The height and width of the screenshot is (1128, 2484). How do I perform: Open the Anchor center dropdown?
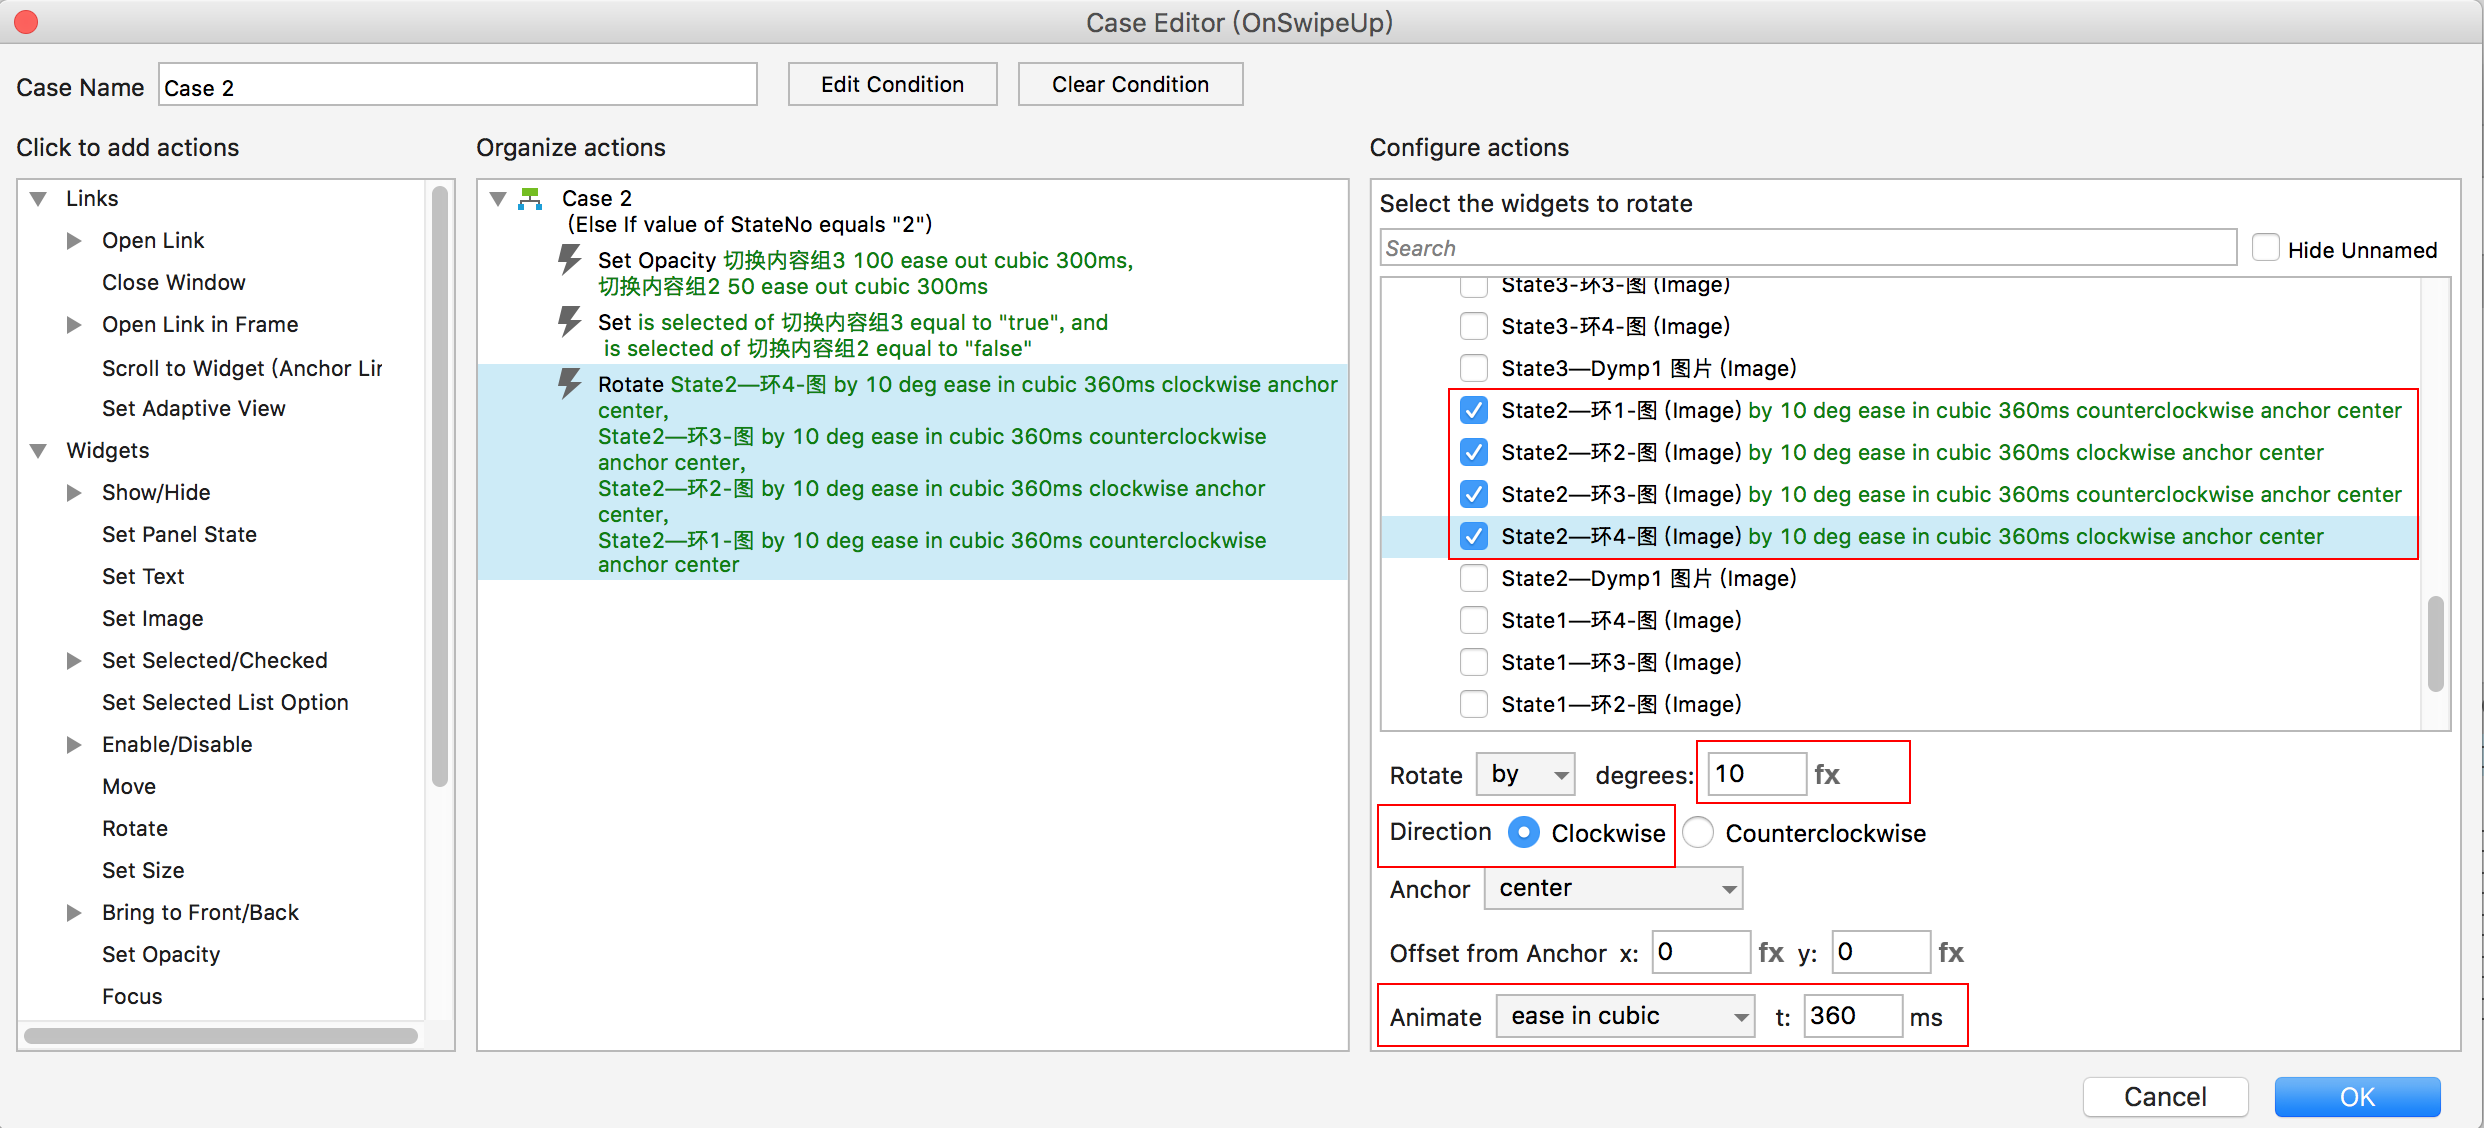click(x=1613, y=888)
